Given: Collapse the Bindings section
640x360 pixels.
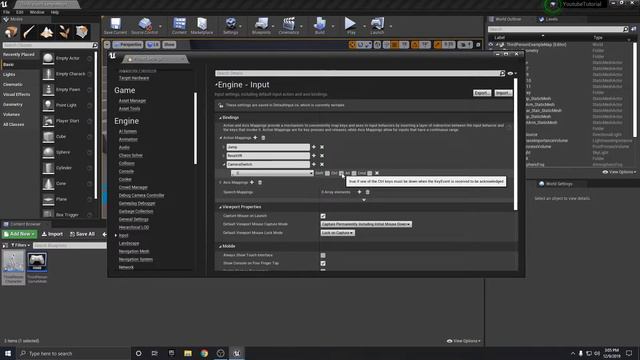Looking at the screenshot, I should pos(220,118).
